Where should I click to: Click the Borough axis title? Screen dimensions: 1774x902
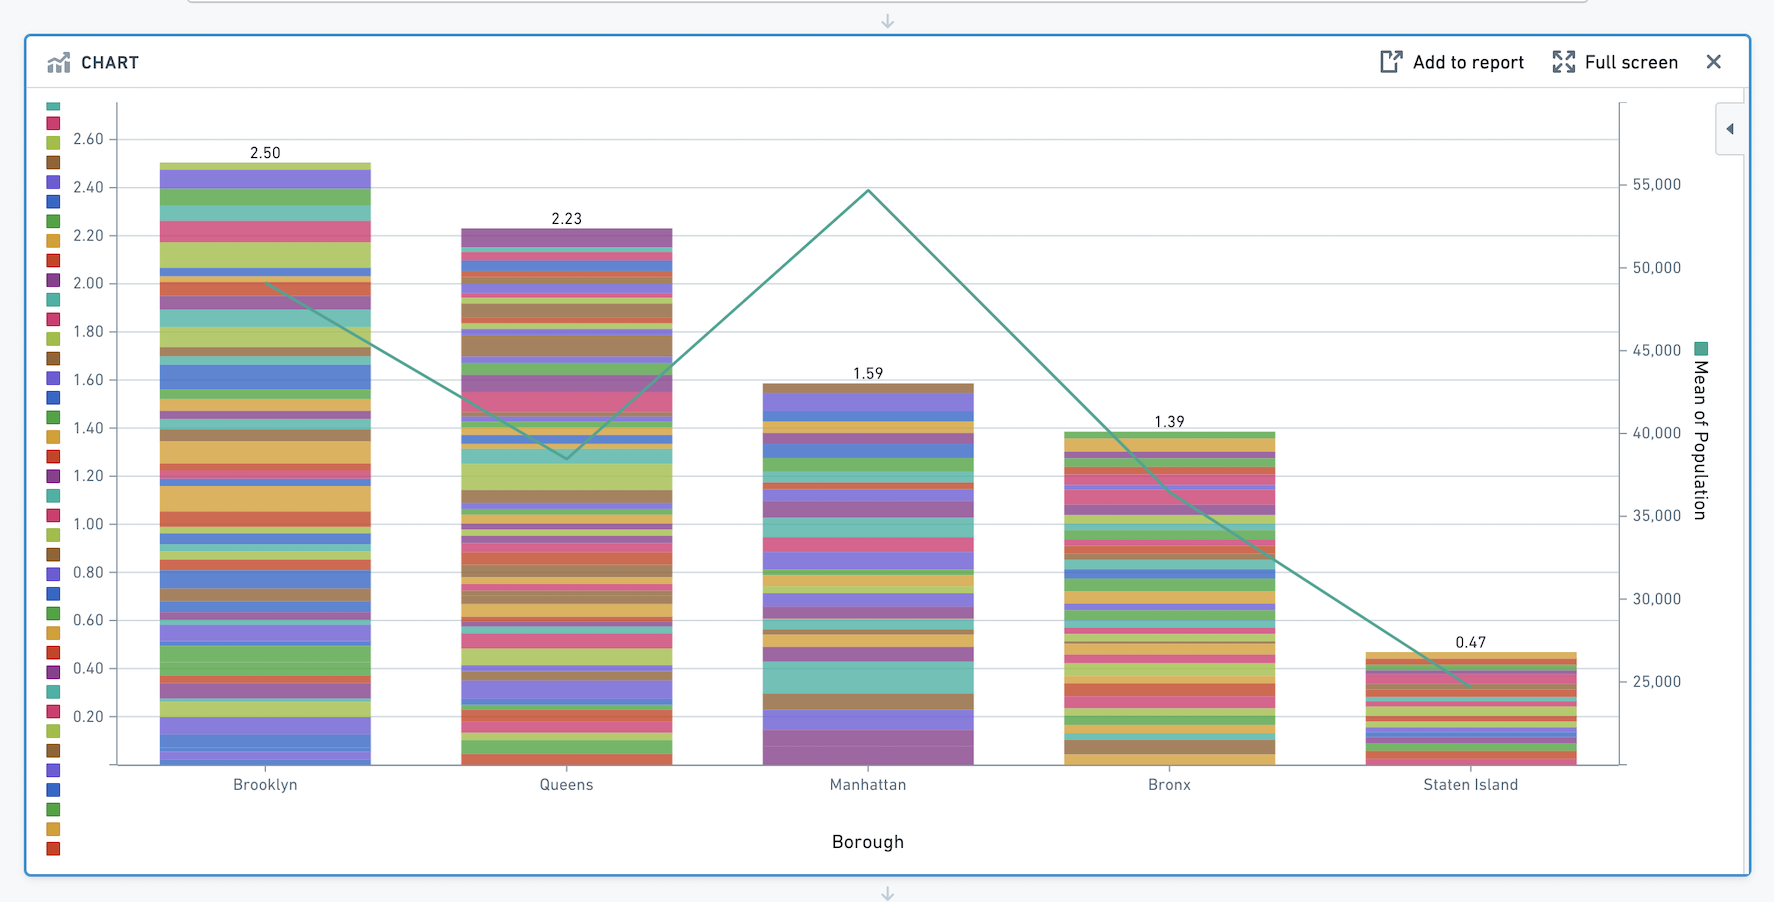click(x=868, y=842)
